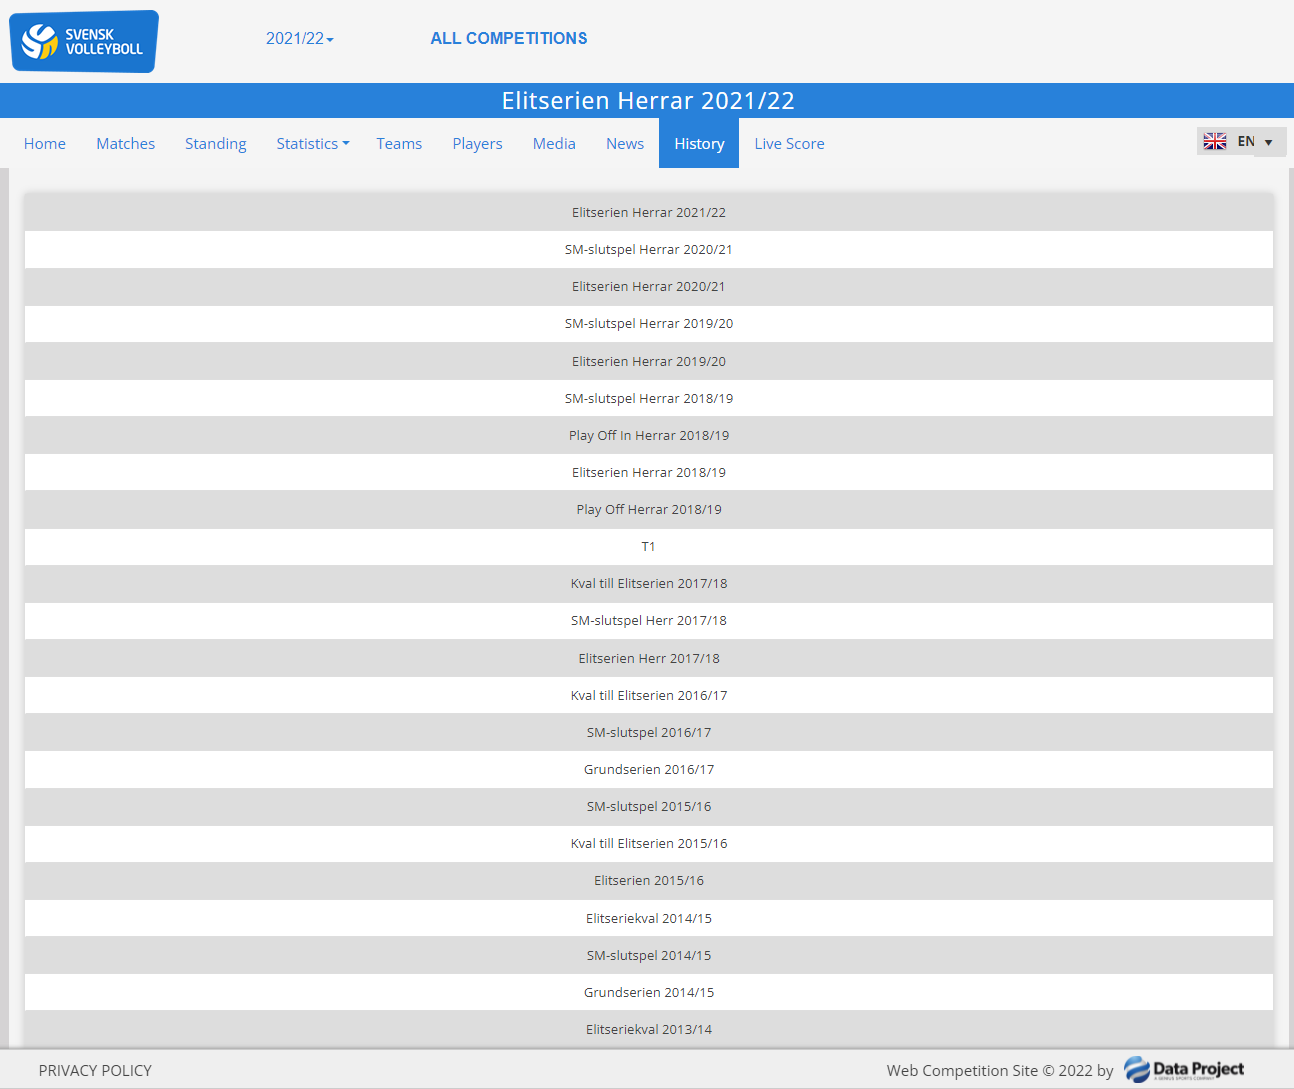This screenshot has width=1294, height=1089.
Task: Open Elitserien 2015/16 row
Action: pyautogui.click(x=649, y=880)
